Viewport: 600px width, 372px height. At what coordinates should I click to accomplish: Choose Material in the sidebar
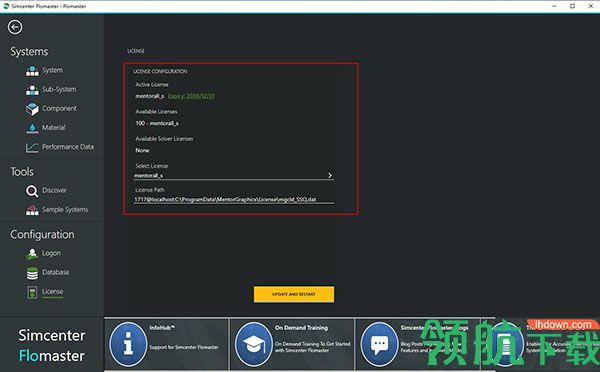[54, 127]
